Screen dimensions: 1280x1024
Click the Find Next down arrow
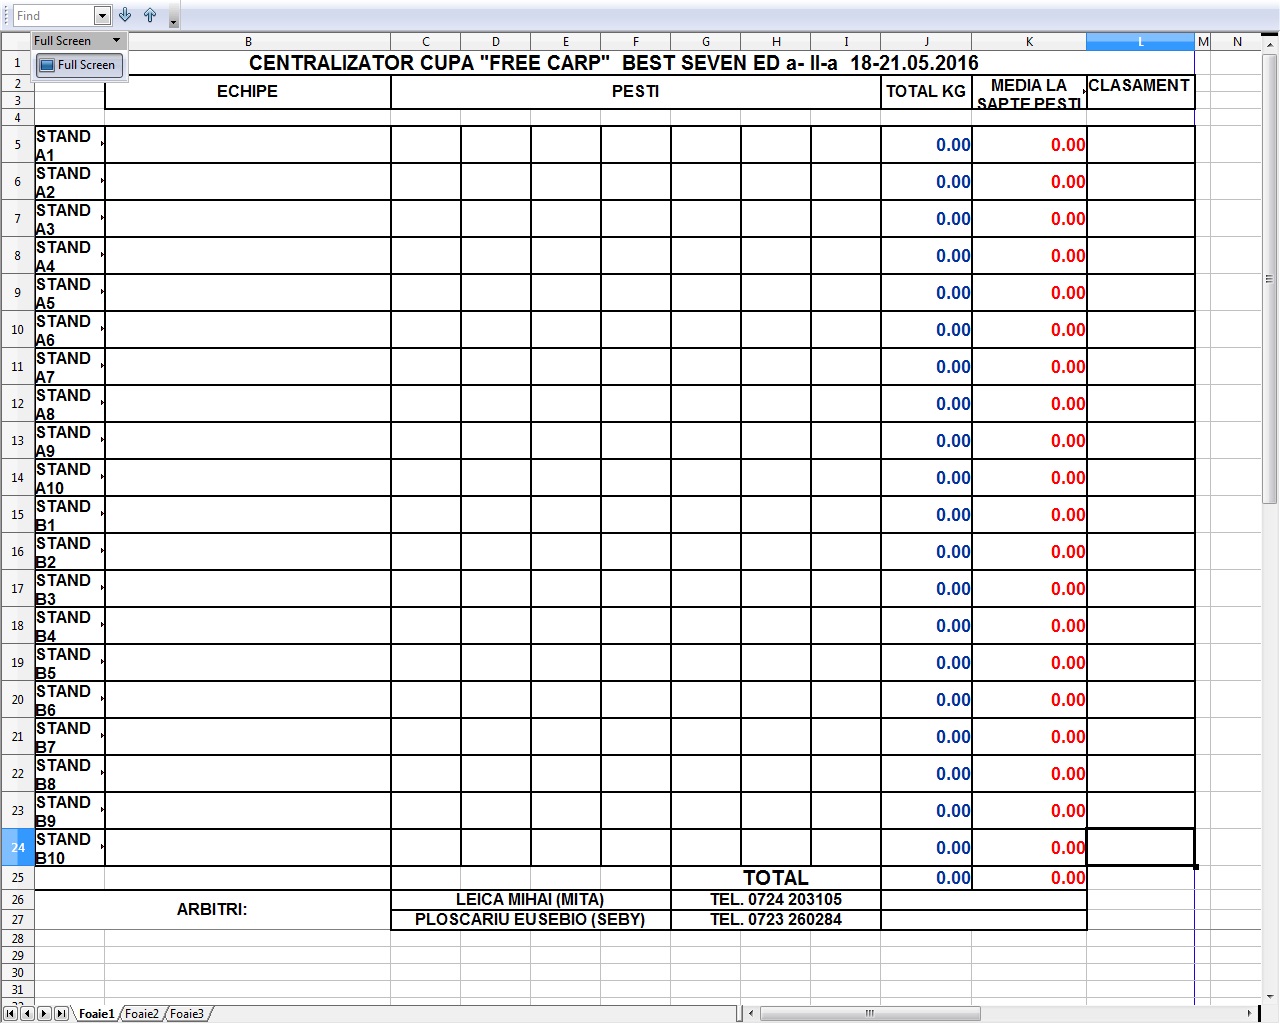point(125,15)
